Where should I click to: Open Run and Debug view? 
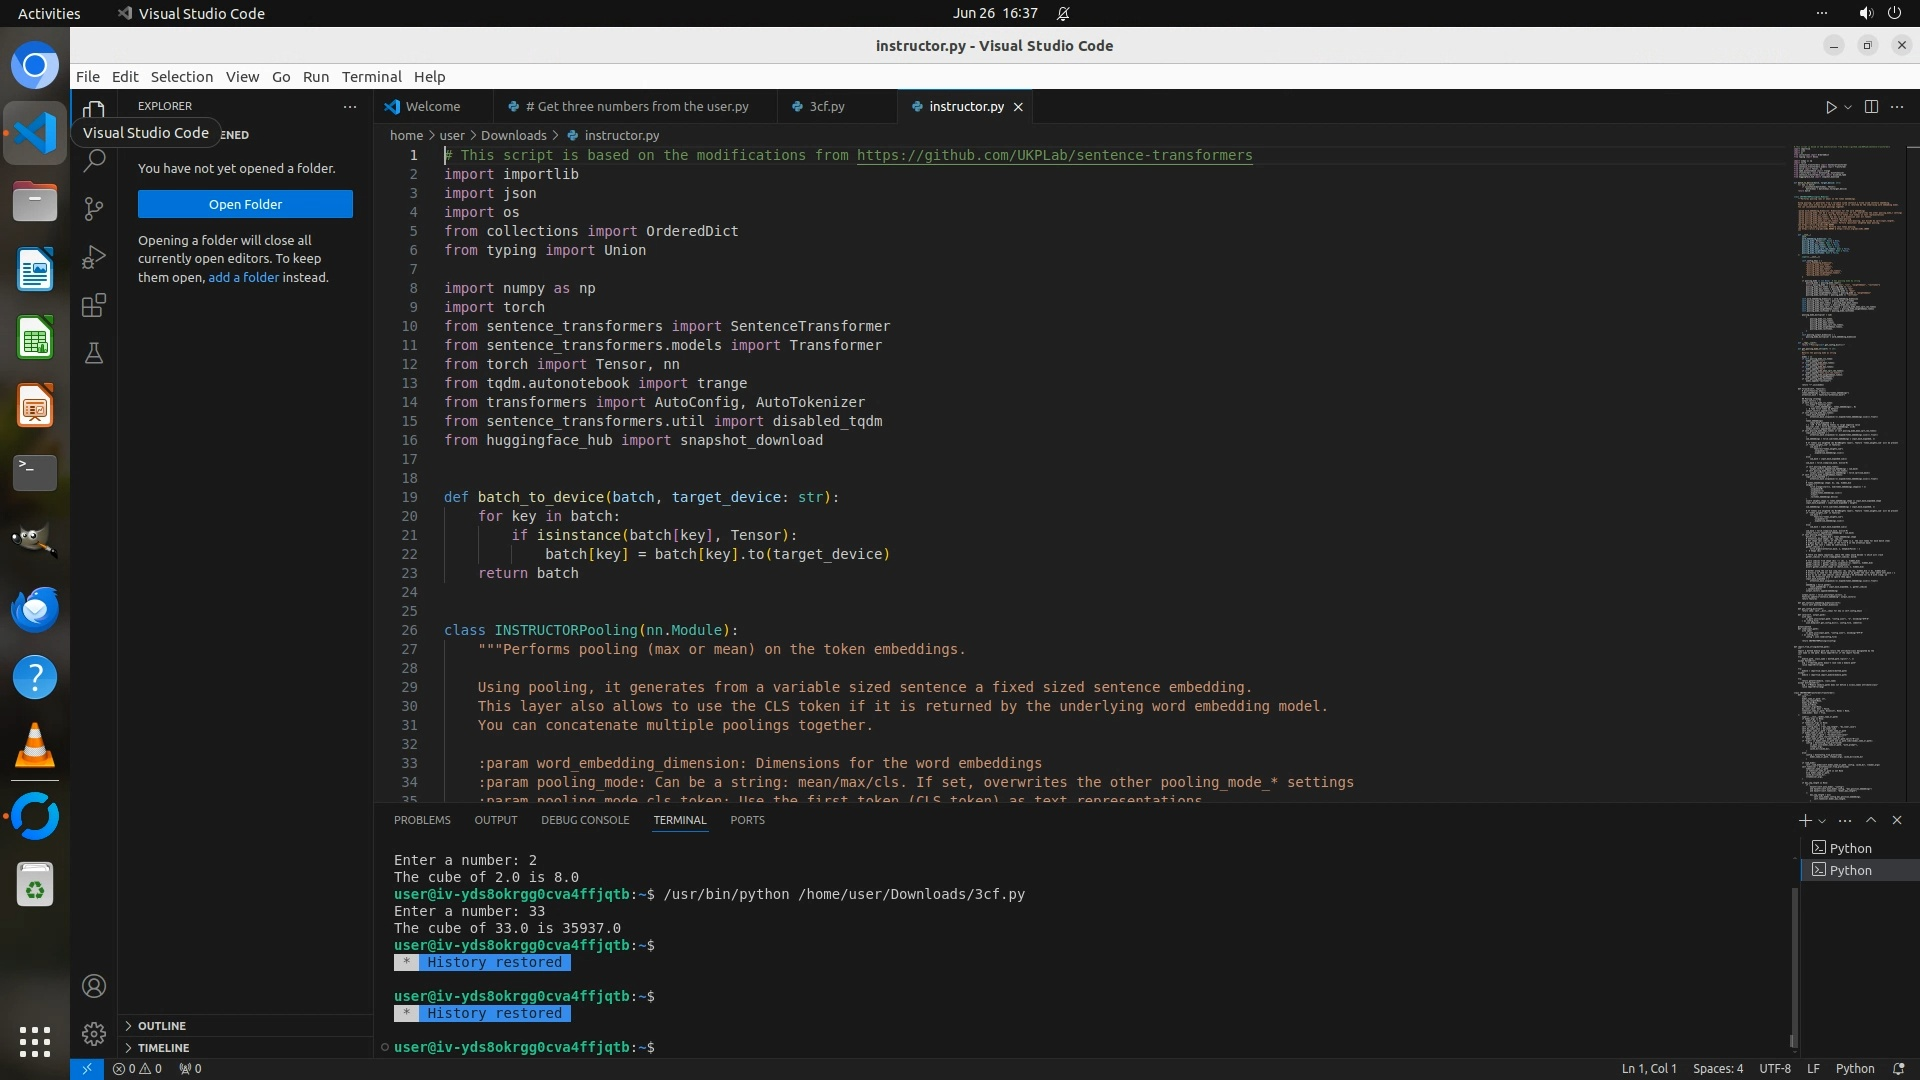coord(94,257)
